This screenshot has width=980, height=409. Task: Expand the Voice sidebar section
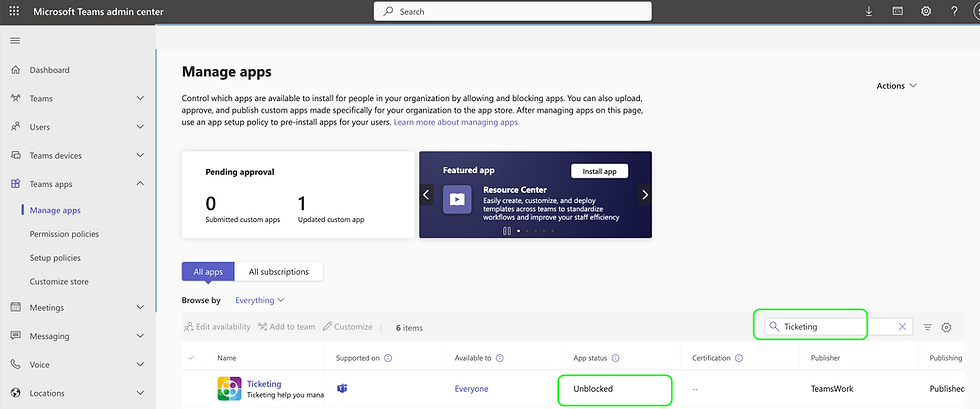(140, 365)
